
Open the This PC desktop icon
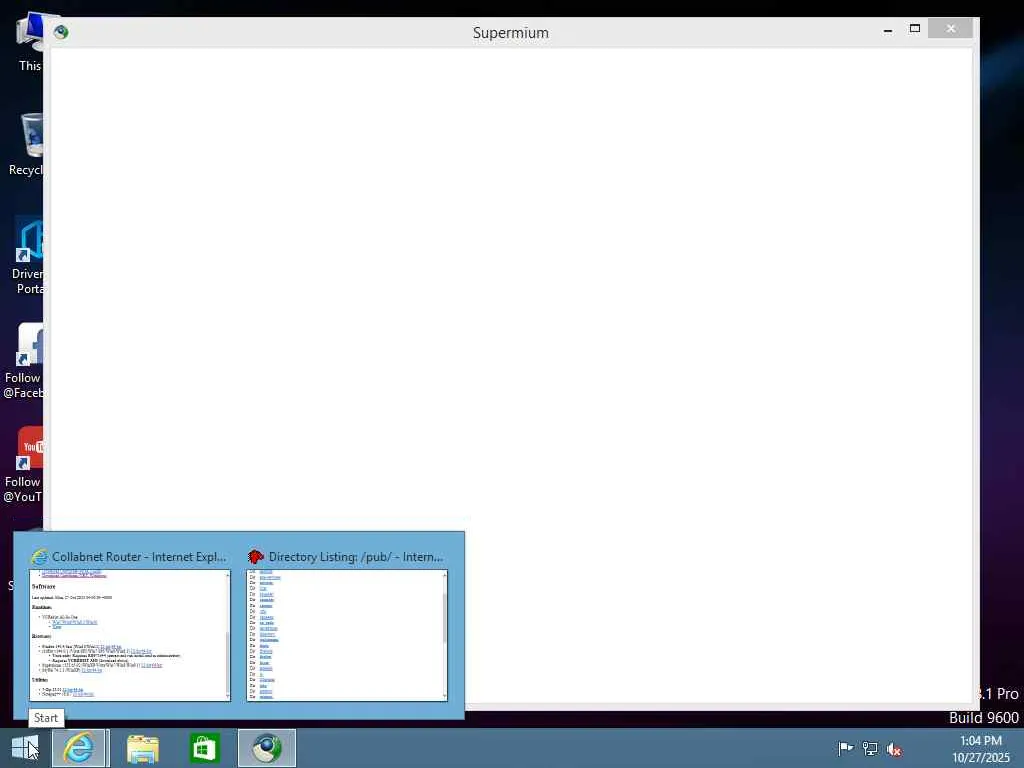click(29, 41)
